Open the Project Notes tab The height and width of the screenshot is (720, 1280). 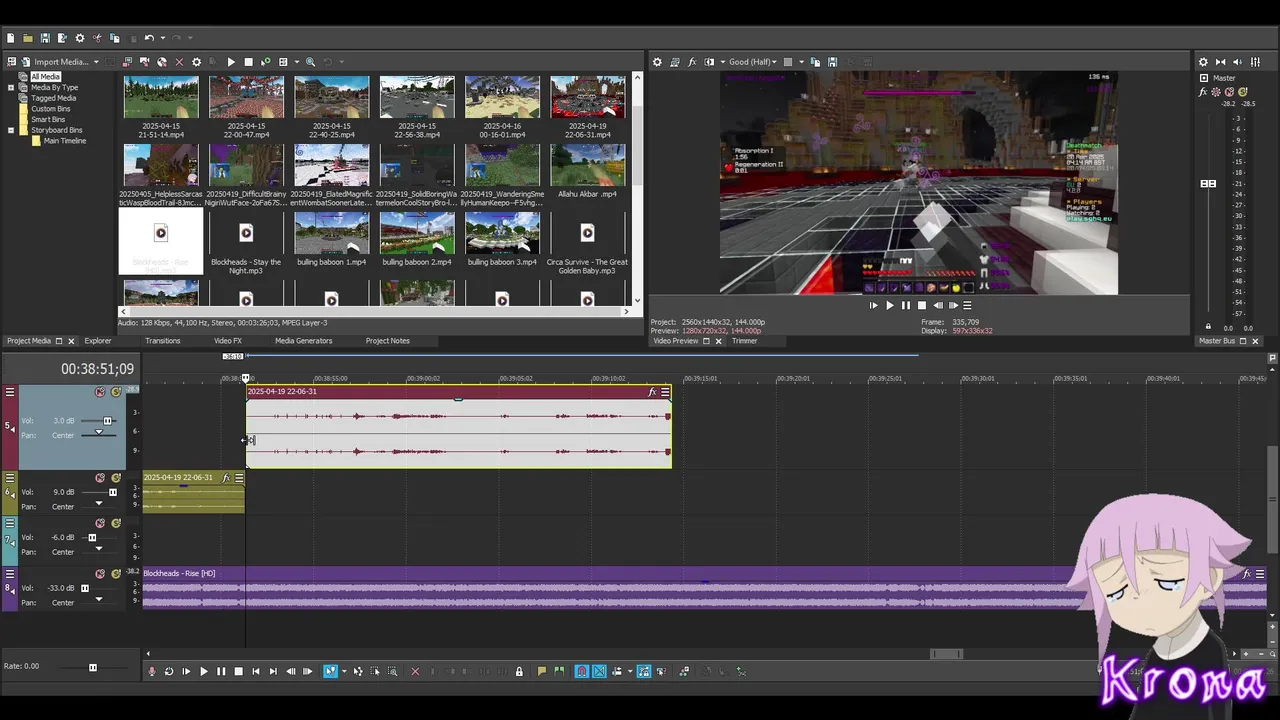(387, 341)
